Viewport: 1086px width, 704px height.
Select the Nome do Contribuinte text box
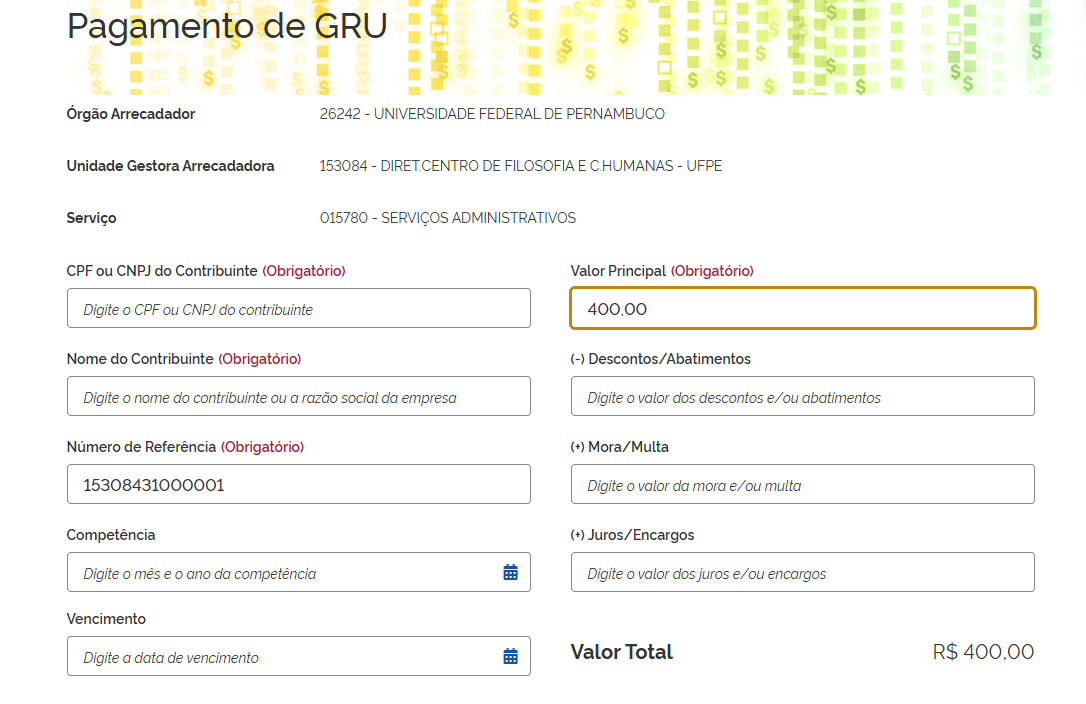pyautogui.click(x=299, y=396)
